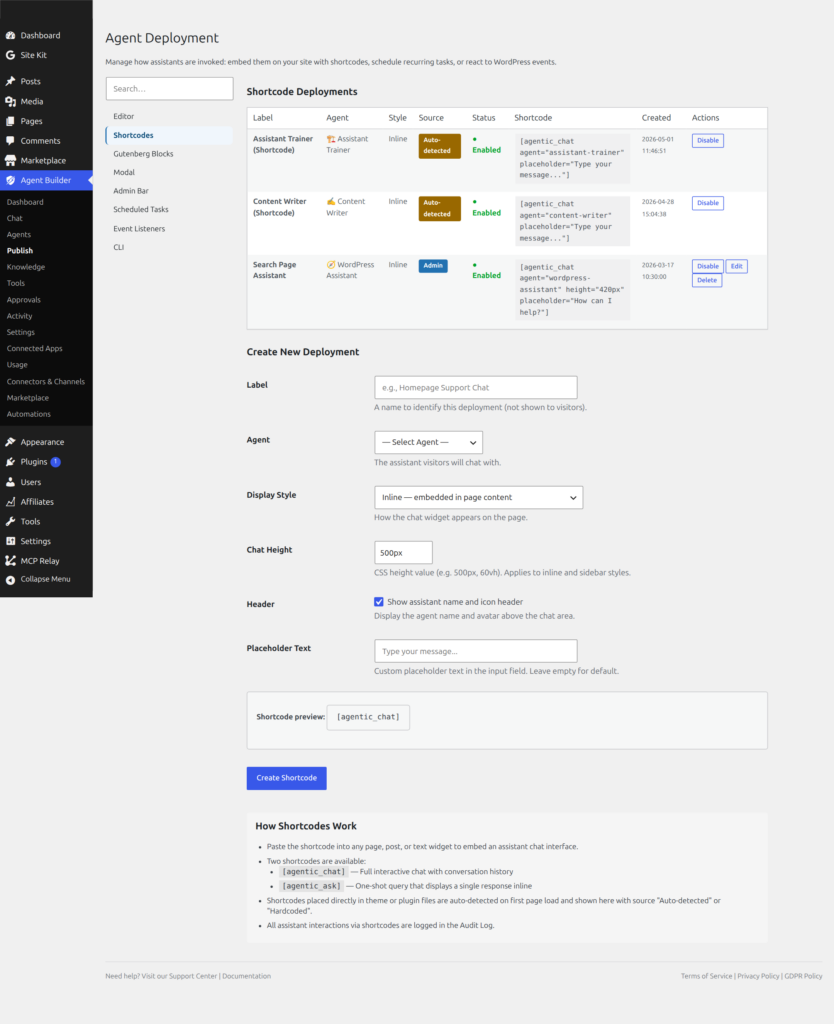Click the Plugins update count badge
The image size is (834, 1024).
(56, 462)
